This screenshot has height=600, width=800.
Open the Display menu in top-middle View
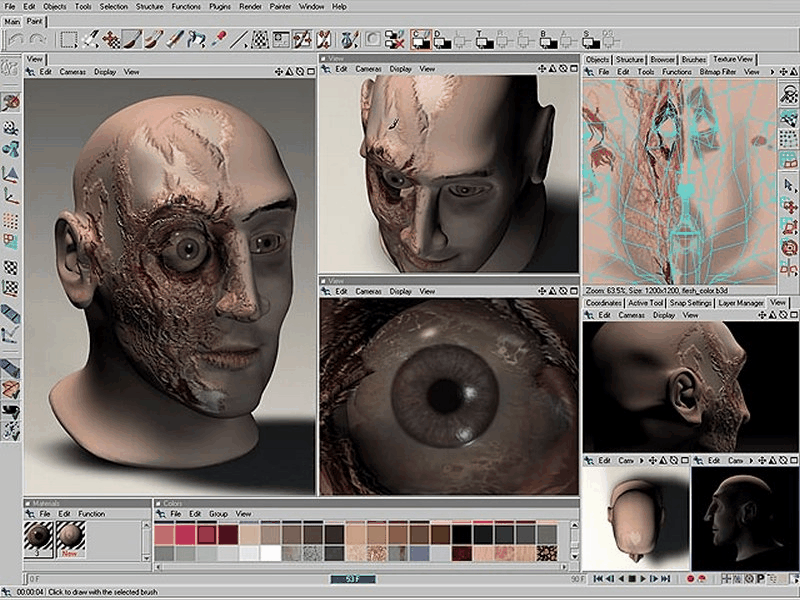tap(401, 68)
